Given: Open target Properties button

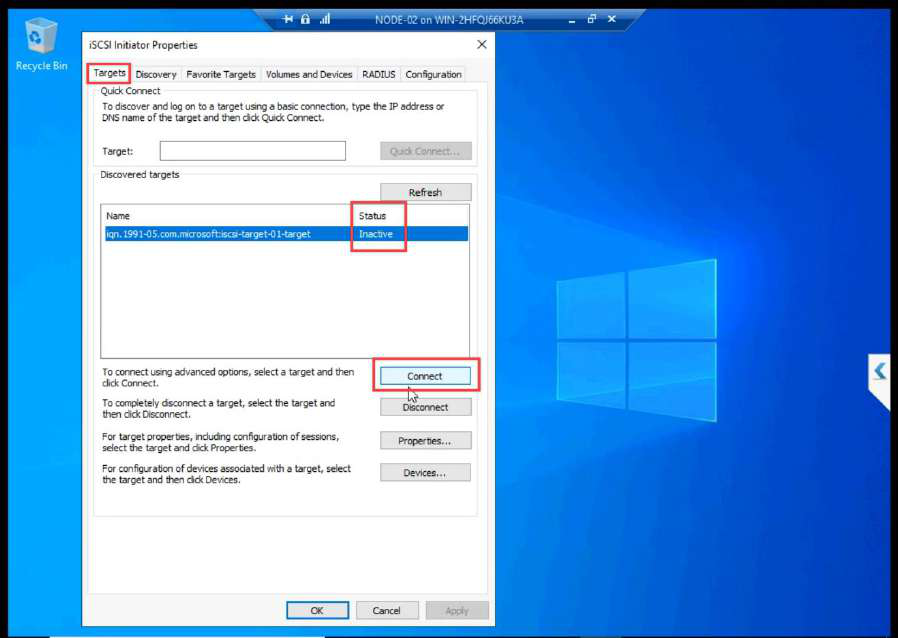Looking at the screenshot, I should (426, 440).
